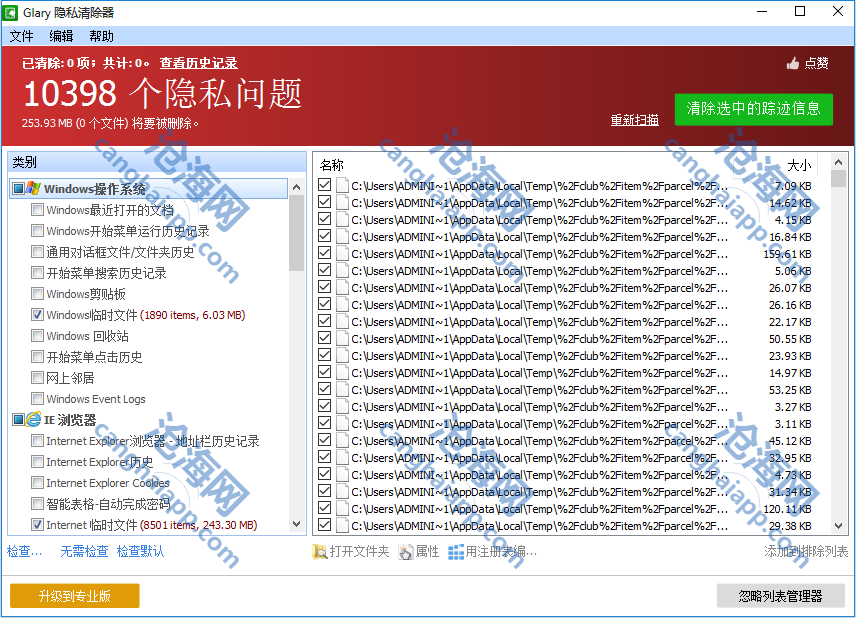The height and width of the screenshot is (618, 856).
Task: Click the file icon in the 45.12 KB row
Action: (342, 440)
